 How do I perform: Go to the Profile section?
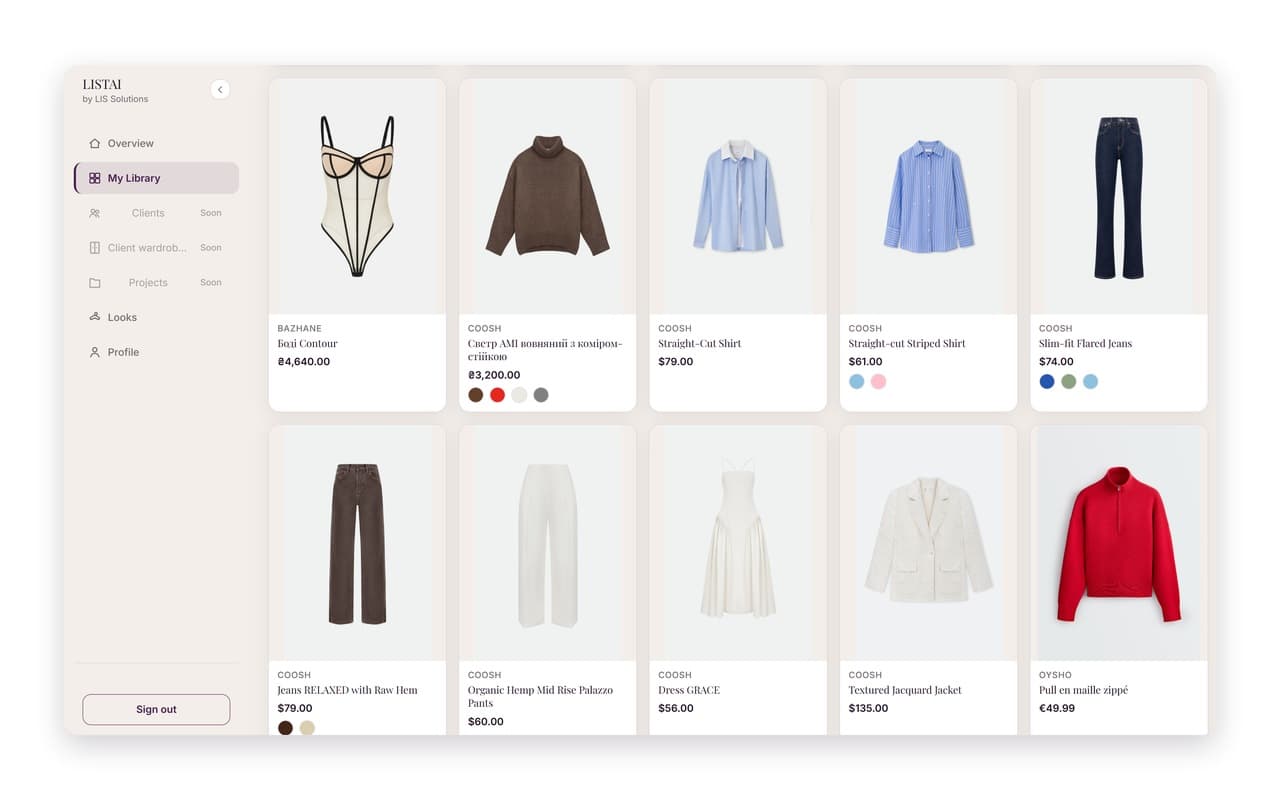156,352
